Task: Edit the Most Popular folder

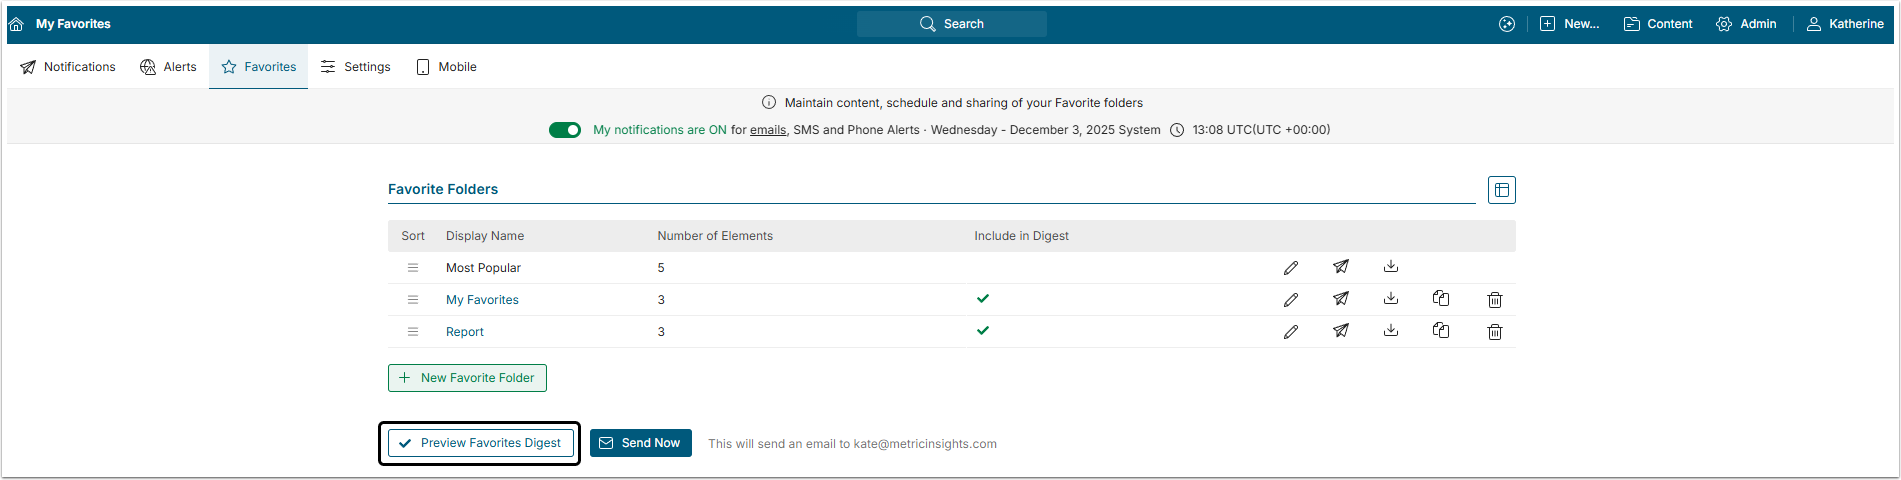Action: click(x=1291, y=268)
